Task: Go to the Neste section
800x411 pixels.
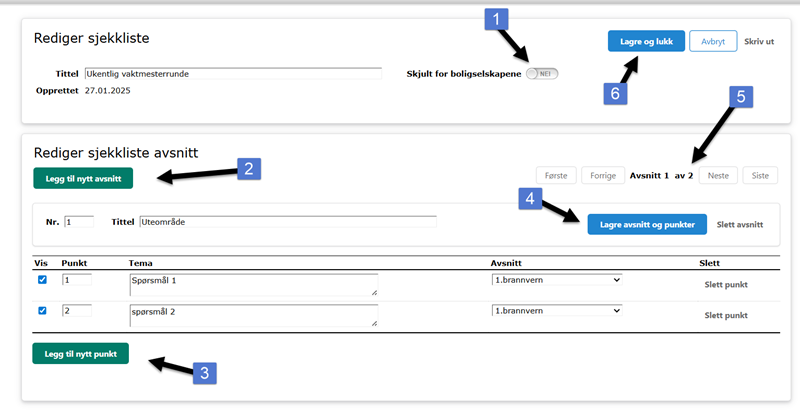Action: (716, 175)
